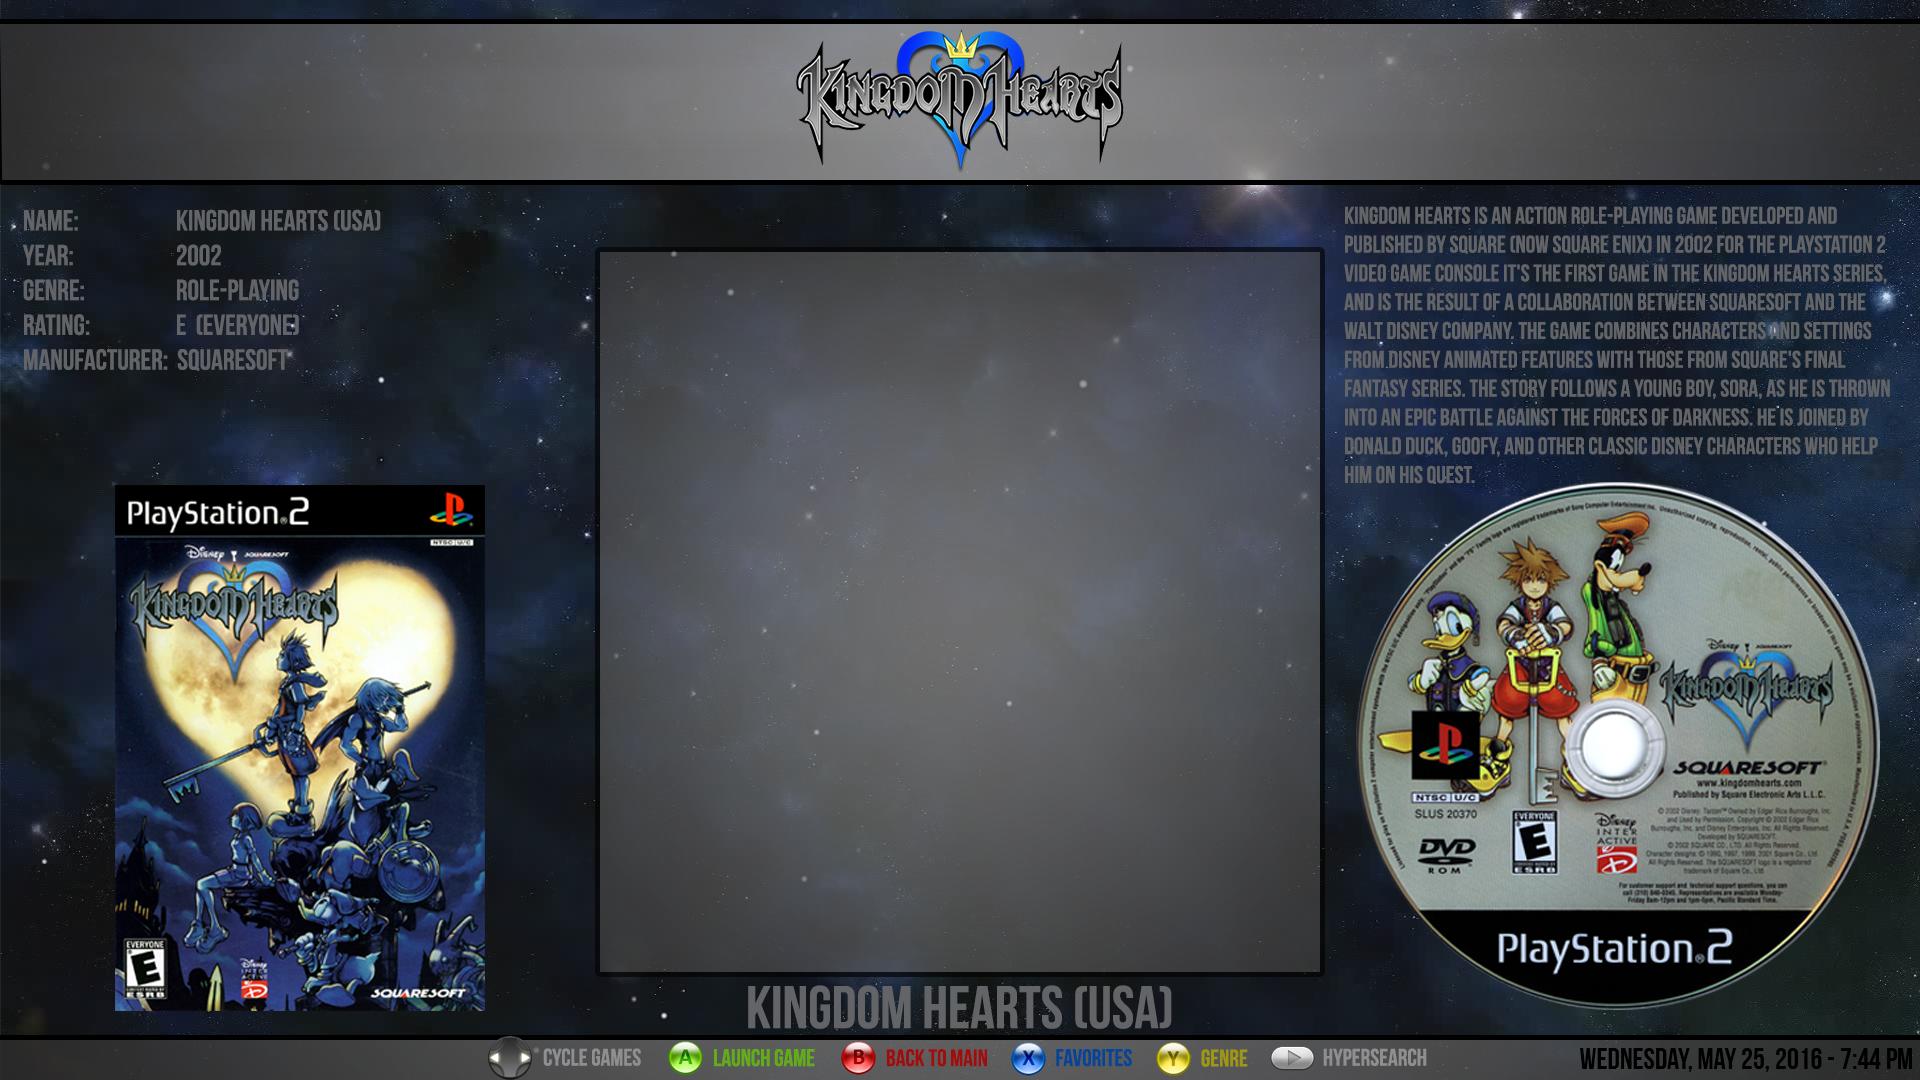Screen dimensions: 1920x1080
Task: Click the PlayStation 2 box art cover
Action: coord(300,748)
